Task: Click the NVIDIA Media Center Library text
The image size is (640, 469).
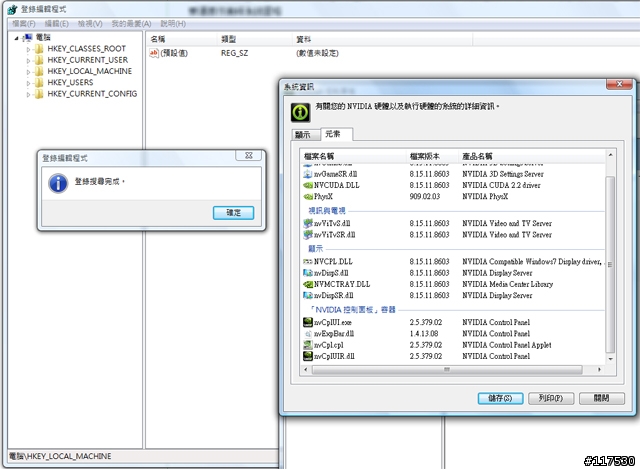Action: pos(507,285)
